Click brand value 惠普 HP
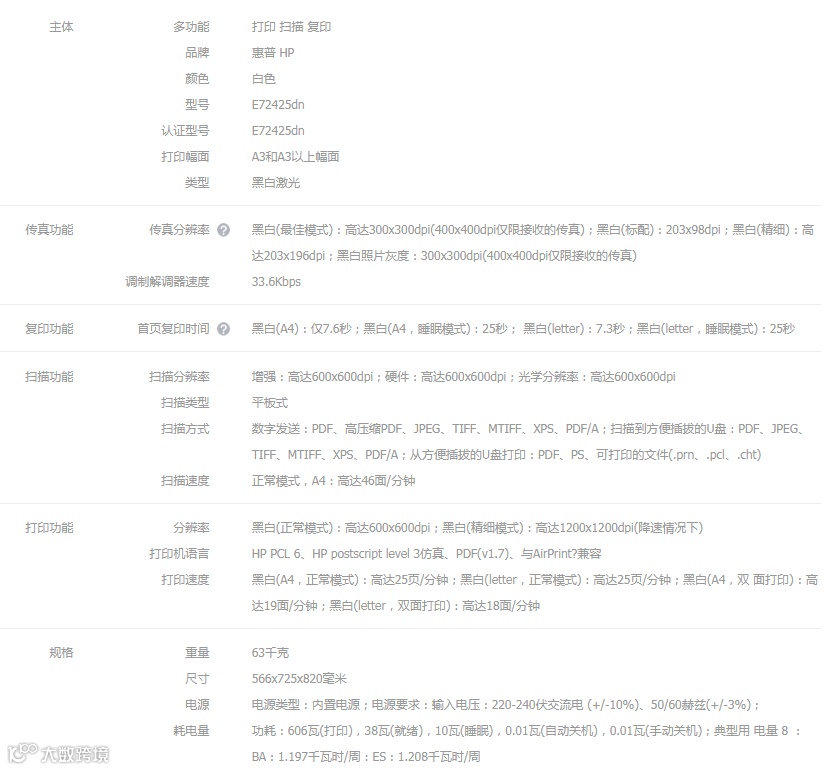This screenshot has height=770, width=829. (x=273, y=53)
